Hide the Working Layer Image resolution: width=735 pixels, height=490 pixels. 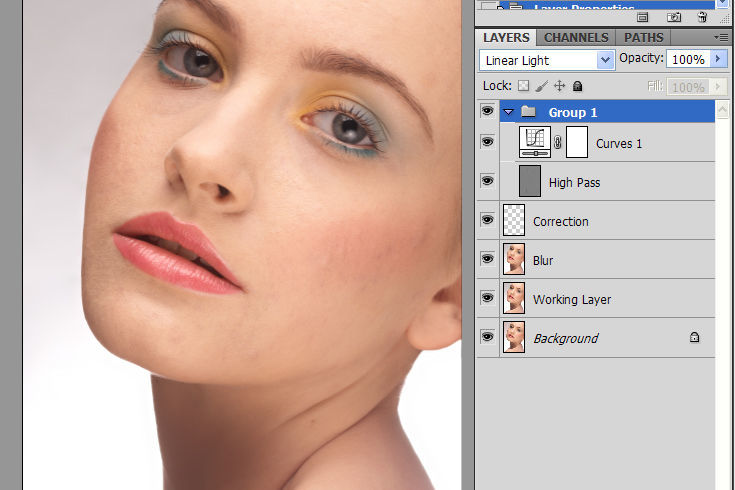(x=488, y=297)
